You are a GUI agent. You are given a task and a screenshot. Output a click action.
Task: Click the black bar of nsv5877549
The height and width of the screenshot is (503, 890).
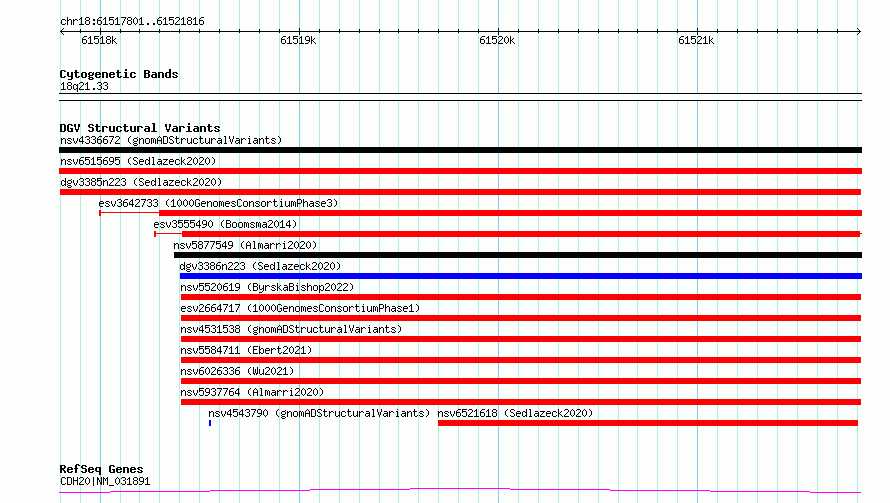pyautogui.click(x=518, y=255)
